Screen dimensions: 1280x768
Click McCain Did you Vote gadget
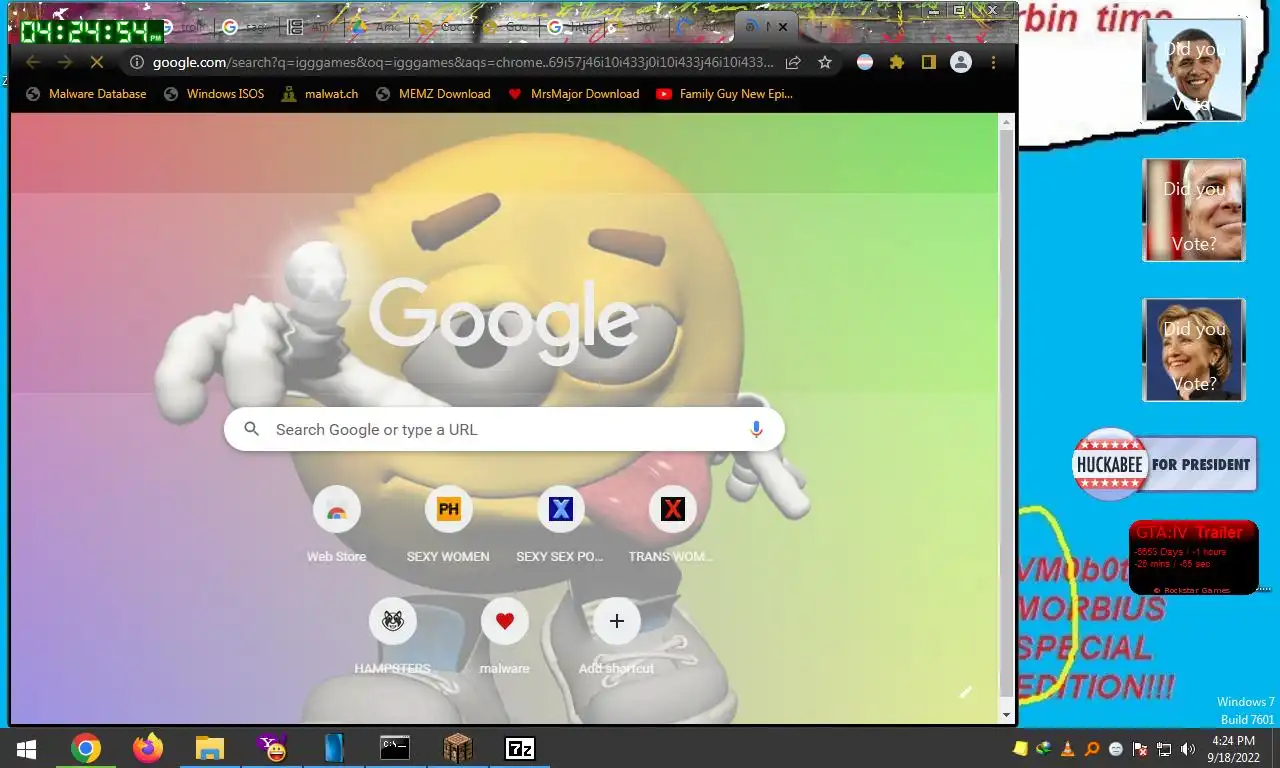tap(1194, 210)
